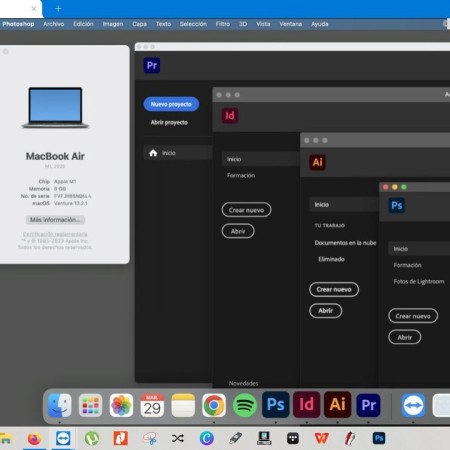The height and width of the screenshot is (450, 450).
Task: Open TeamViewer icon in Mac dock
Action: (413, 405)
